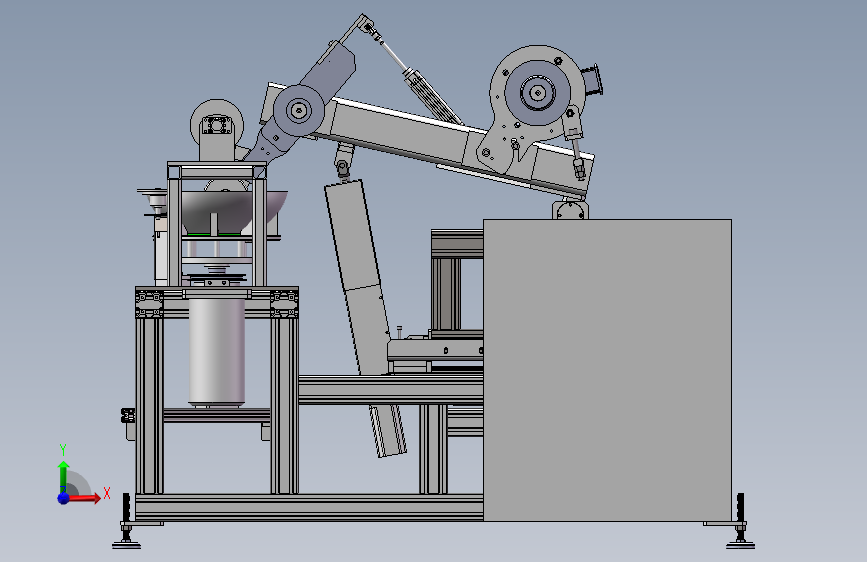Image resolution: width=867 pixels, height=562 pixels.
Task: Select the round roller on the bearing block at top left
Action: click(217, 126)
